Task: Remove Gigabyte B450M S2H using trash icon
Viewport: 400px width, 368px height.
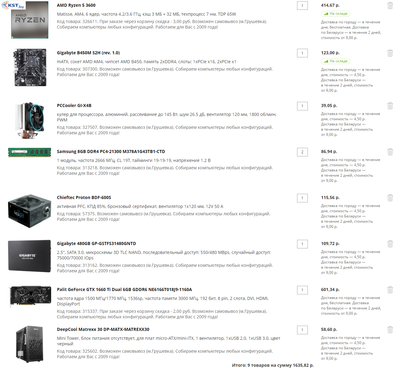Action: (x=390, y=53)
